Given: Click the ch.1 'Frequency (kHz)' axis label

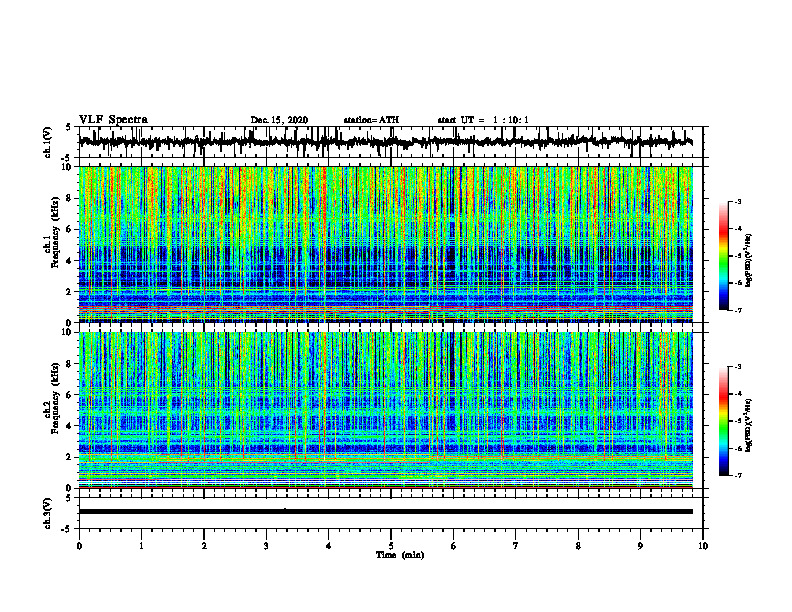Looking at the screenshot, I should [x=55, y=232].
